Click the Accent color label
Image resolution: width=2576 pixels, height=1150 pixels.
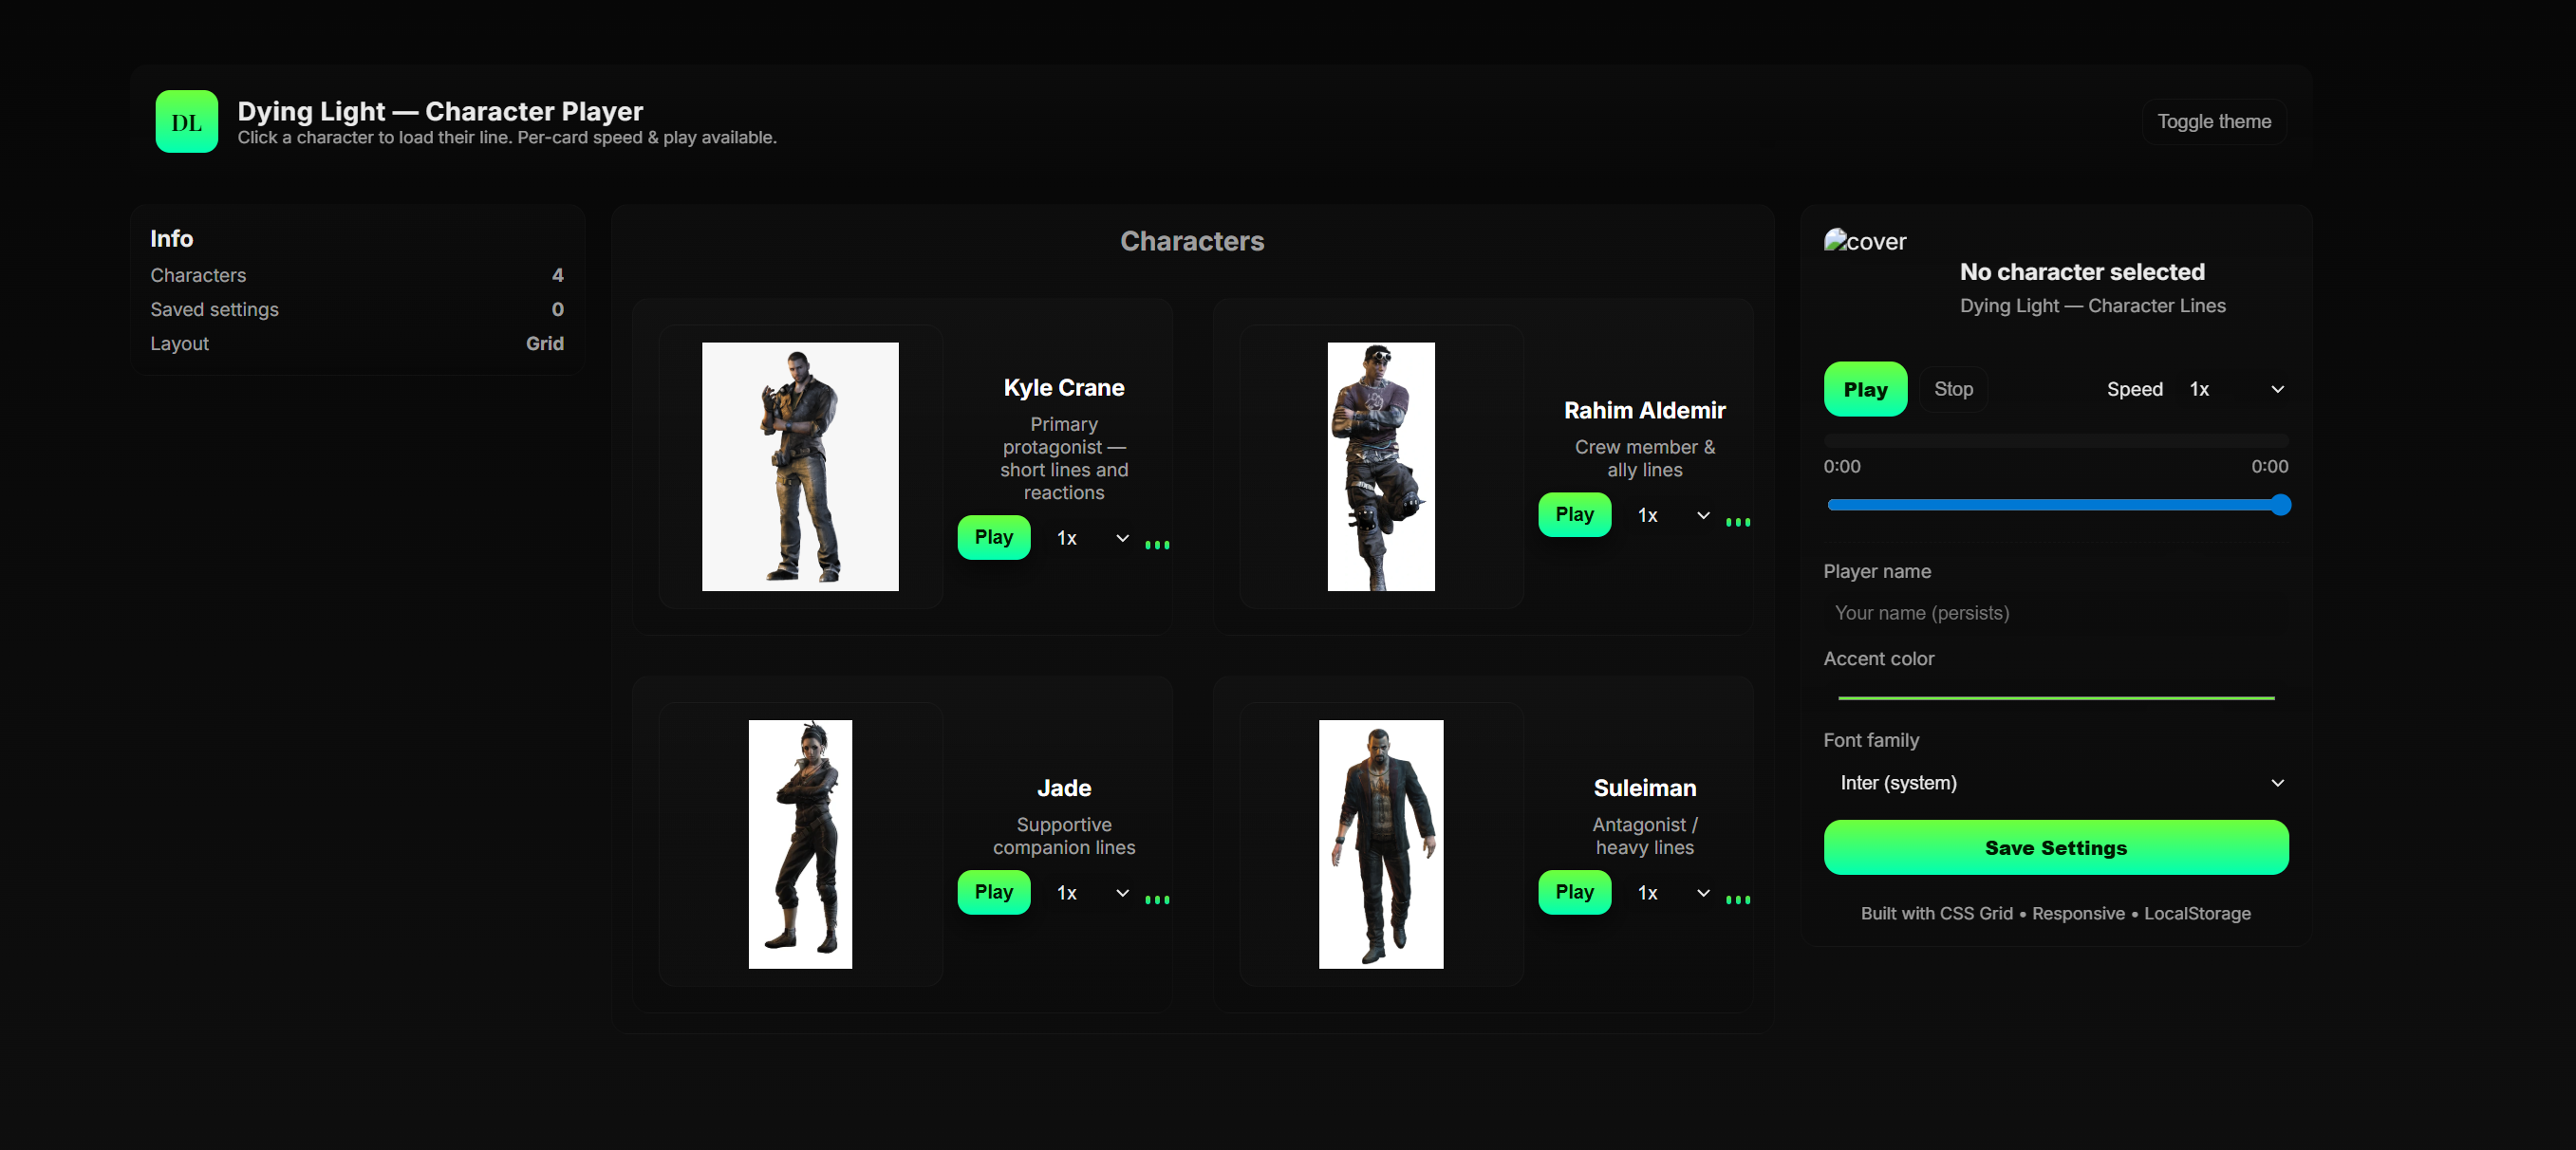(x=1878, y=659)
